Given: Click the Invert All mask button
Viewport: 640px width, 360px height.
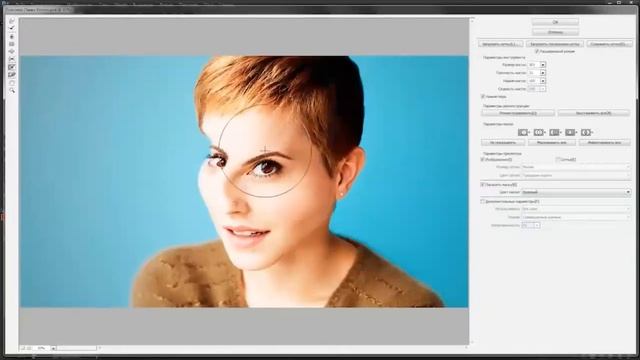Looking at the screenshot, I should coord(605,142).
